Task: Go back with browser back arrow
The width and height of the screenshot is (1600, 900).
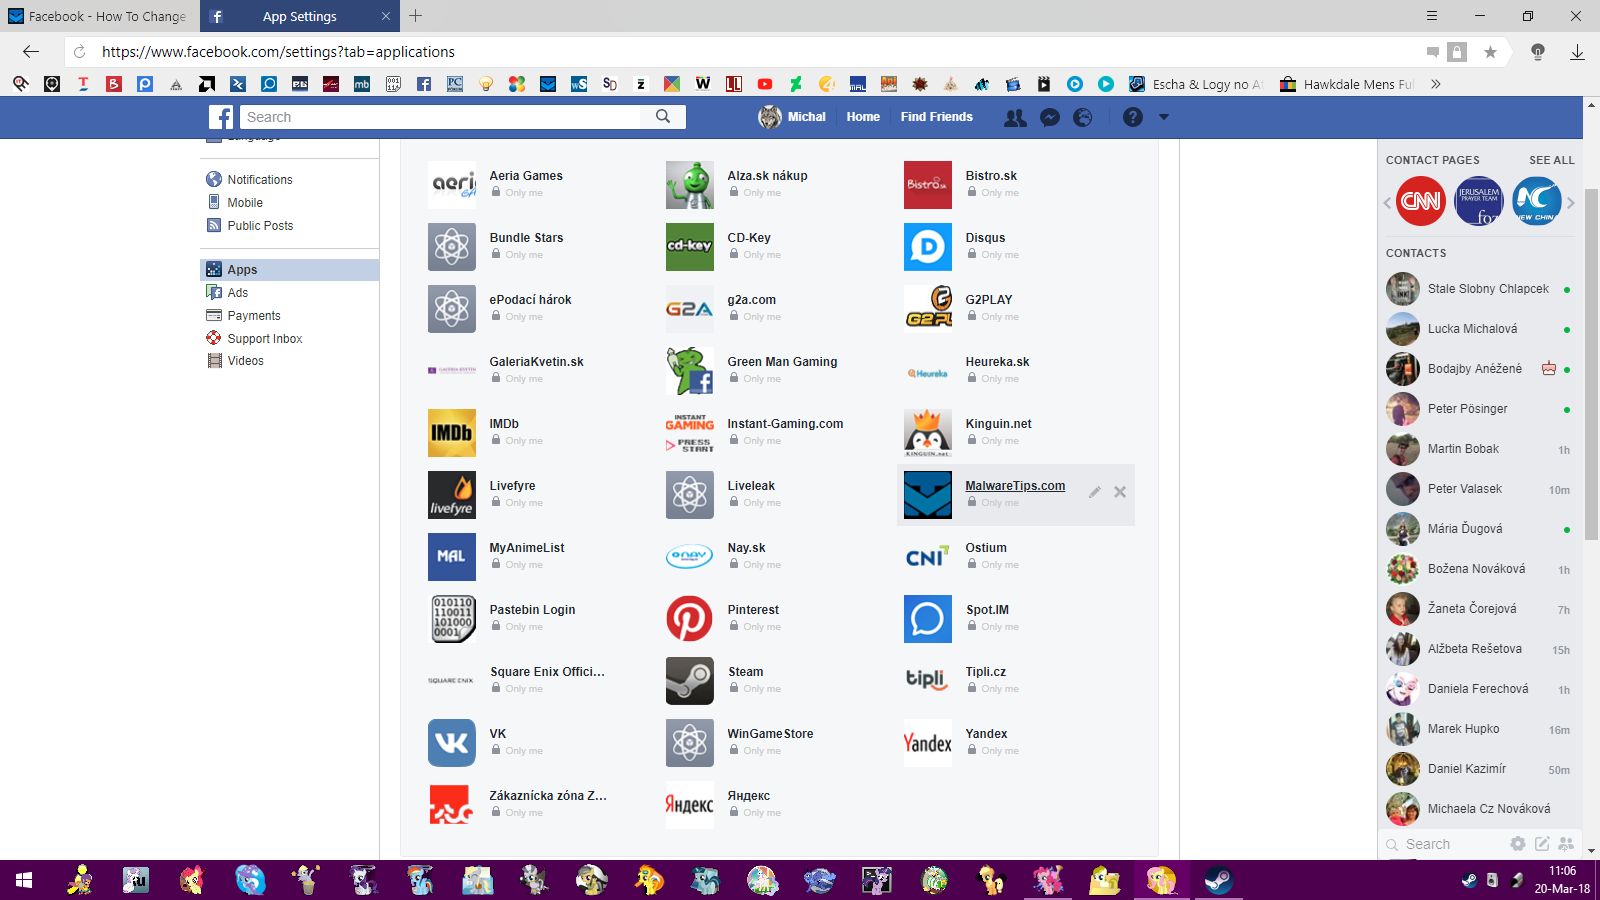Action: coord(31,52)
